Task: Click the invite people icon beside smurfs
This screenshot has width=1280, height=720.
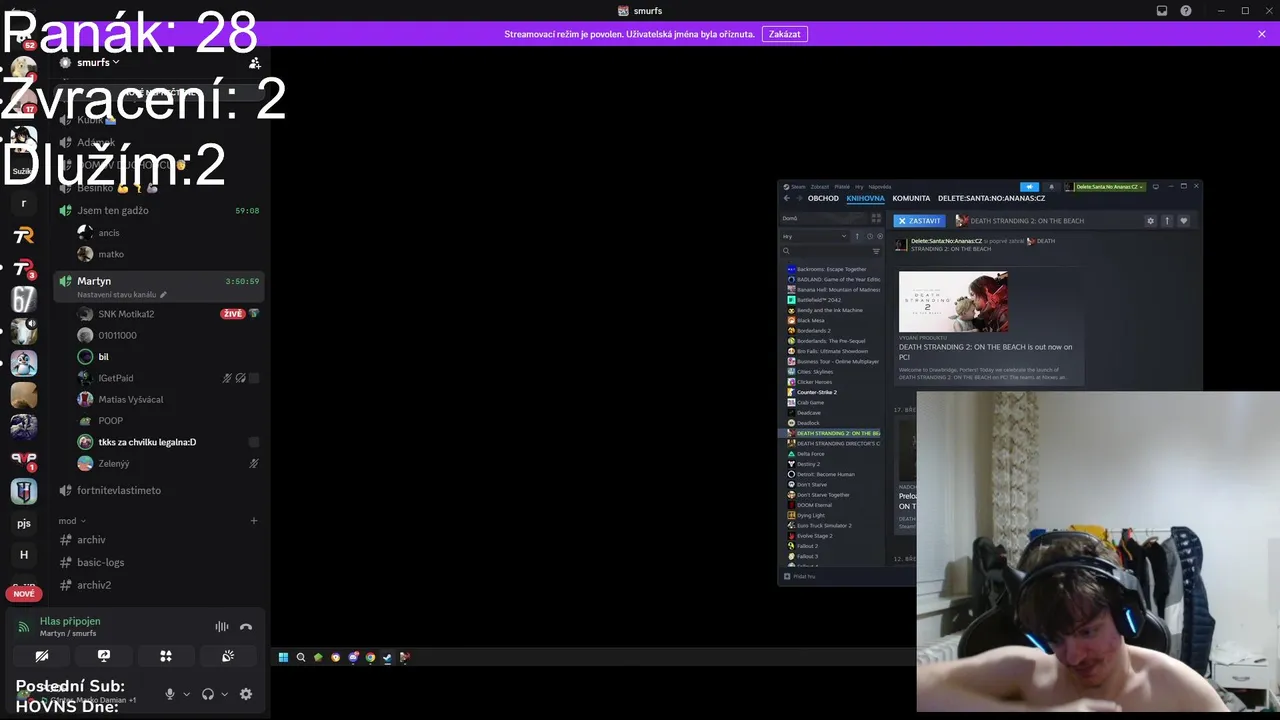Action: click(254, 62)
